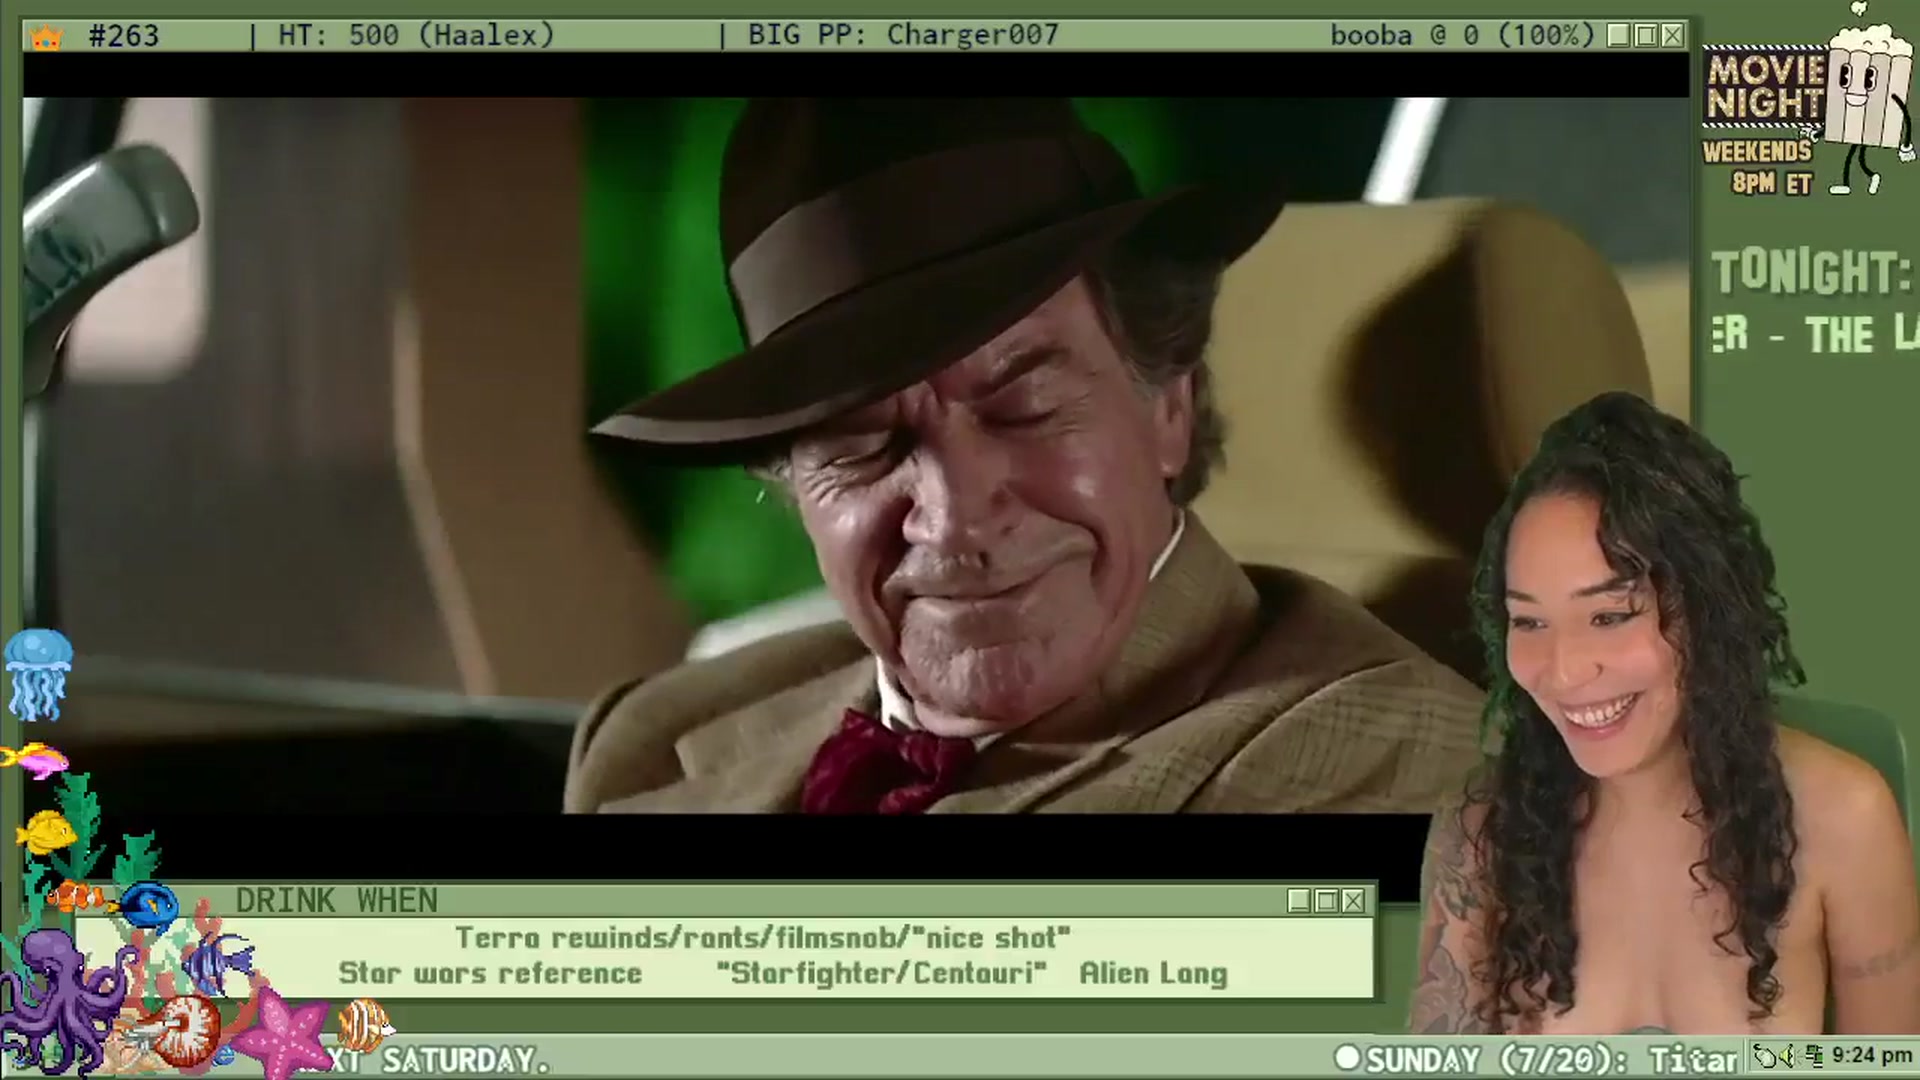
Task: Click the TONIGHT heading
Action: [1812, 272]
